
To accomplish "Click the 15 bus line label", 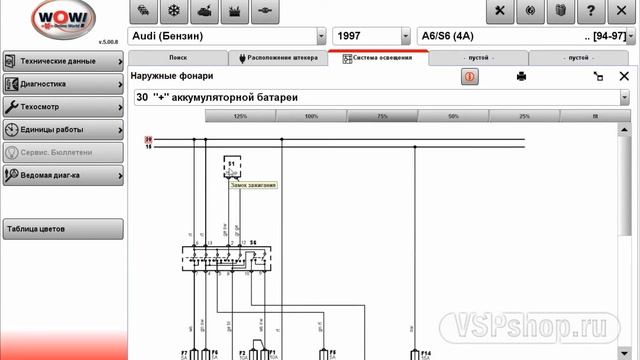I will pyautogui.click(x=148, y=147).
